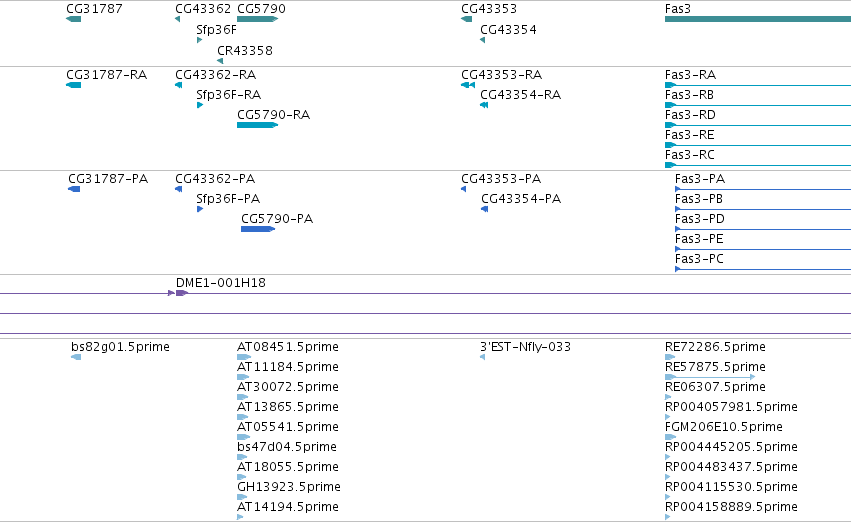The width and height of the screenshot is (851, 522).
Task: Click the 3'EST-Nfly-033 glyph
Action: pyautogui.click(x=482, y=357)
